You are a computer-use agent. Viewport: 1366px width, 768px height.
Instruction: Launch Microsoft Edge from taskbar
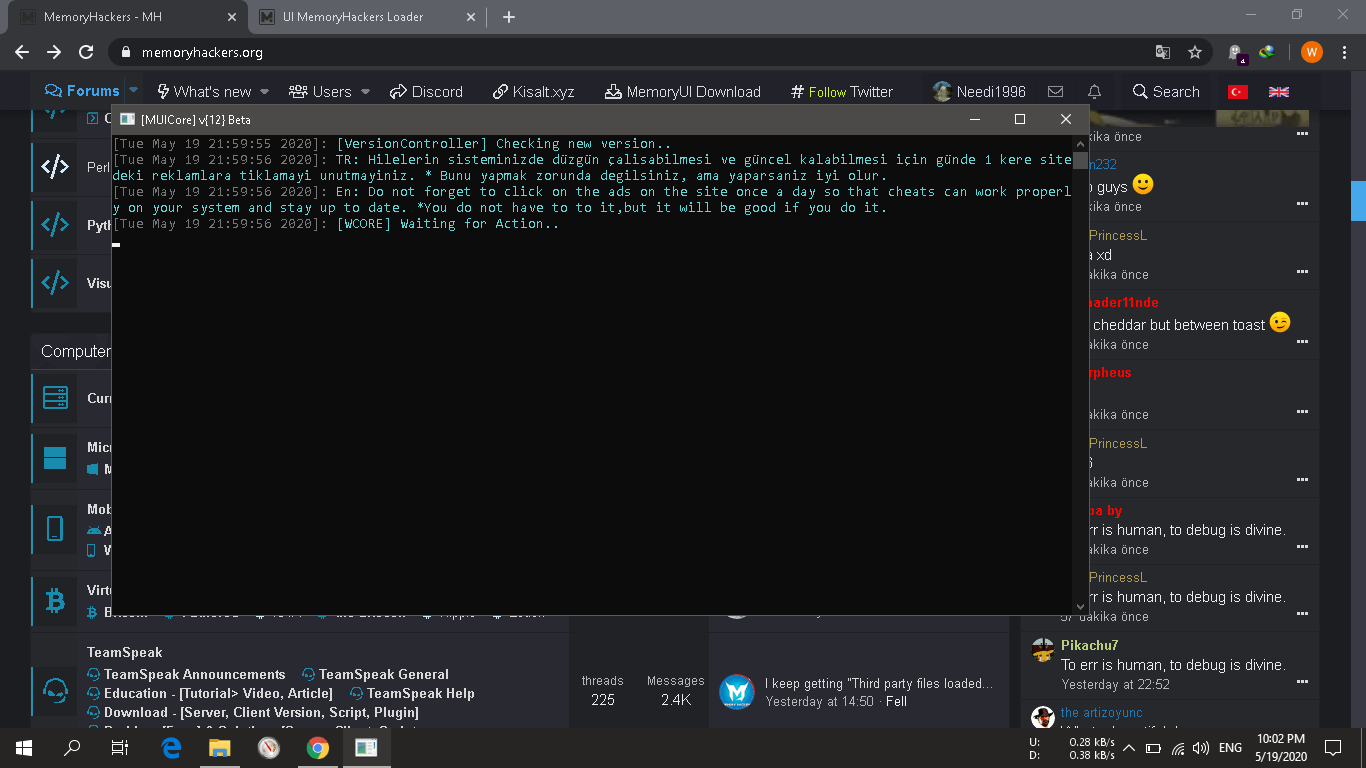[x=171, y=747]
